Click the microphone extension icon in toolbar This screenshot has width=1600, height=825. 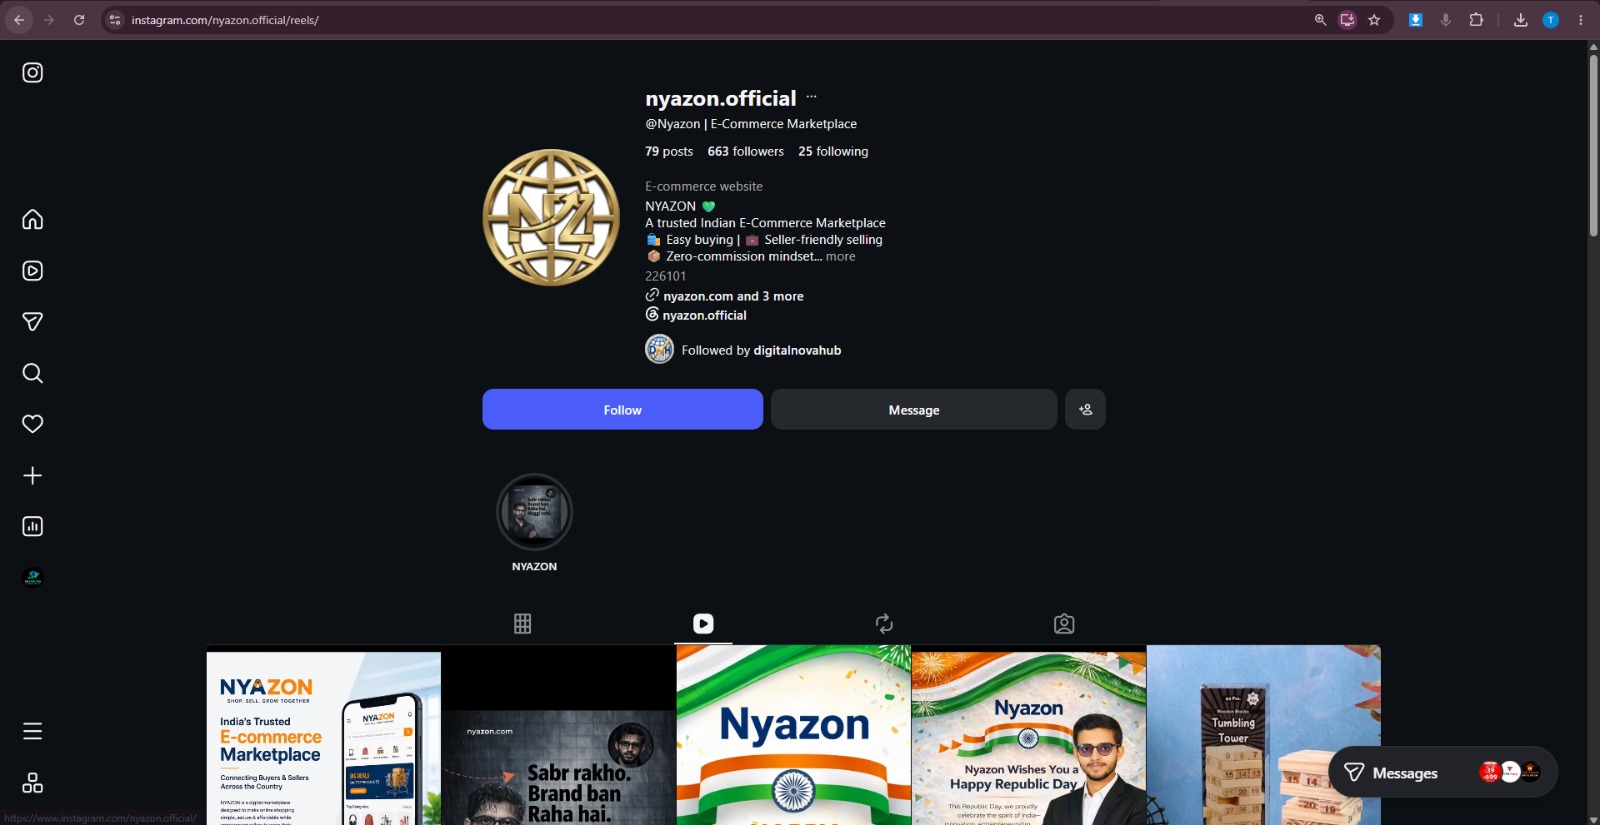tap(1445, 20)
